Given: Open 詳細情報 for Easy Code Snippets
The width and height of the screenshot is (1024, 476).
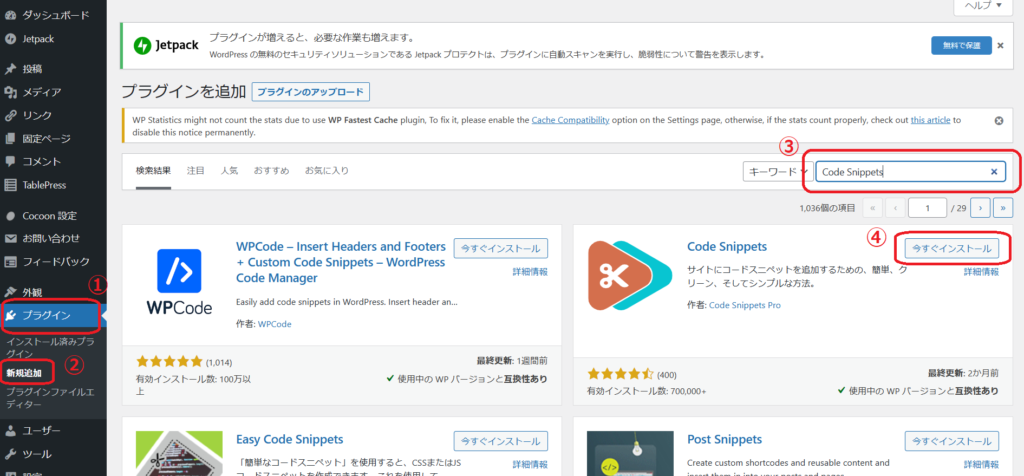Looking at the screenshot, I should click(530, 464).
